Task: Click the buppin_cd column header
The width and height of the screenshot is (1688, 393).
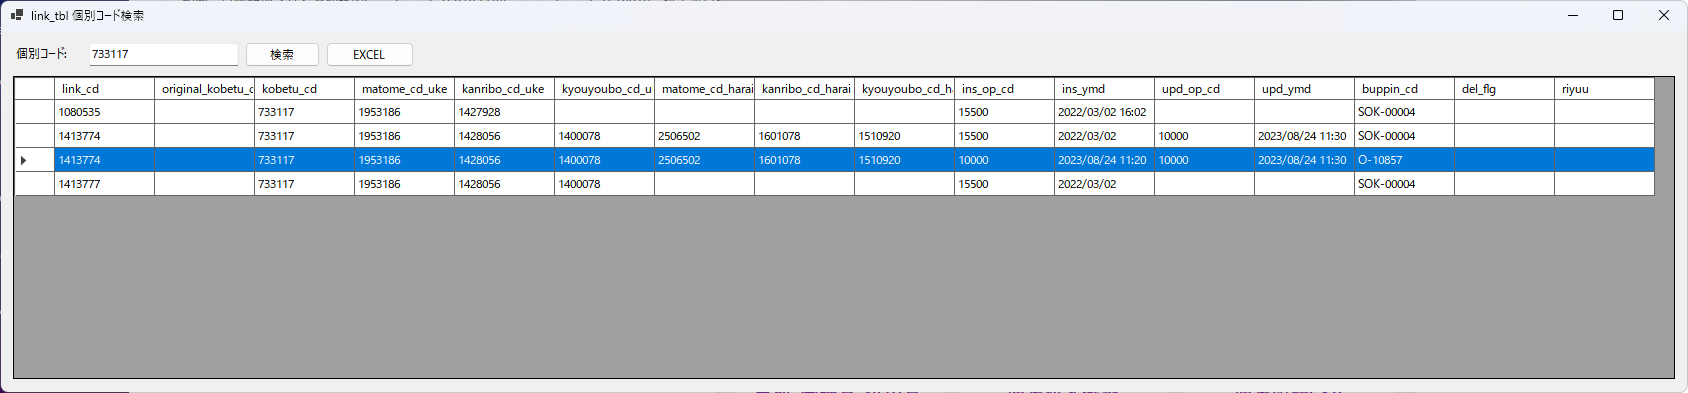Action: (x=1404, y=89)
